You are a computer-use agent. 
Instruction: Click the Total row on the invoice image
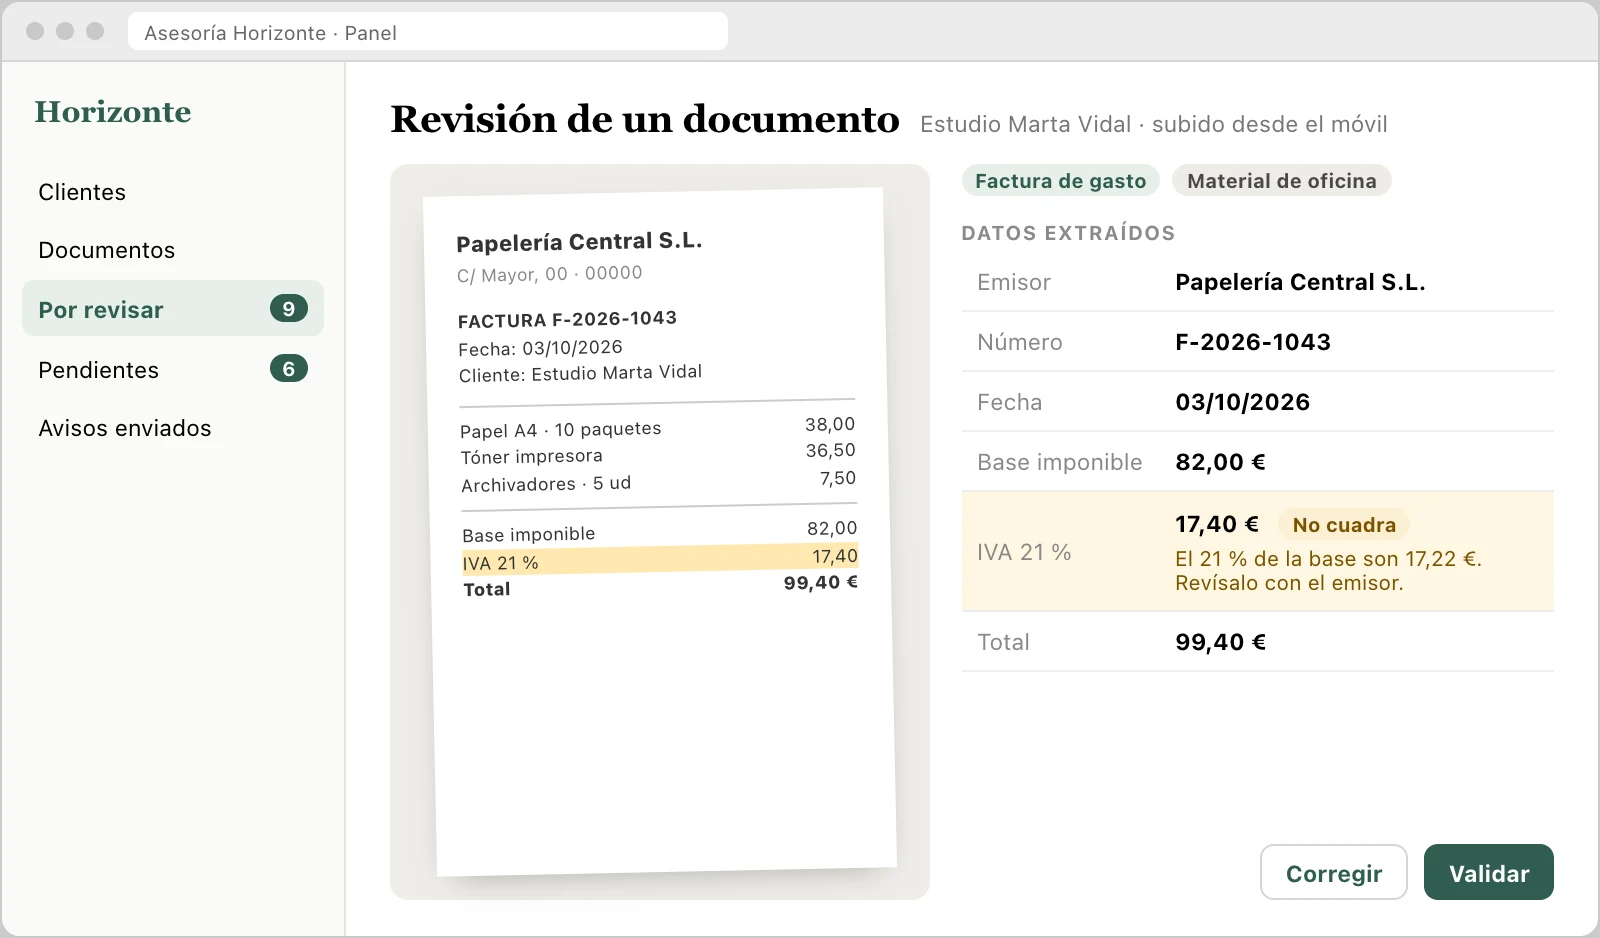tap(660, 586)
